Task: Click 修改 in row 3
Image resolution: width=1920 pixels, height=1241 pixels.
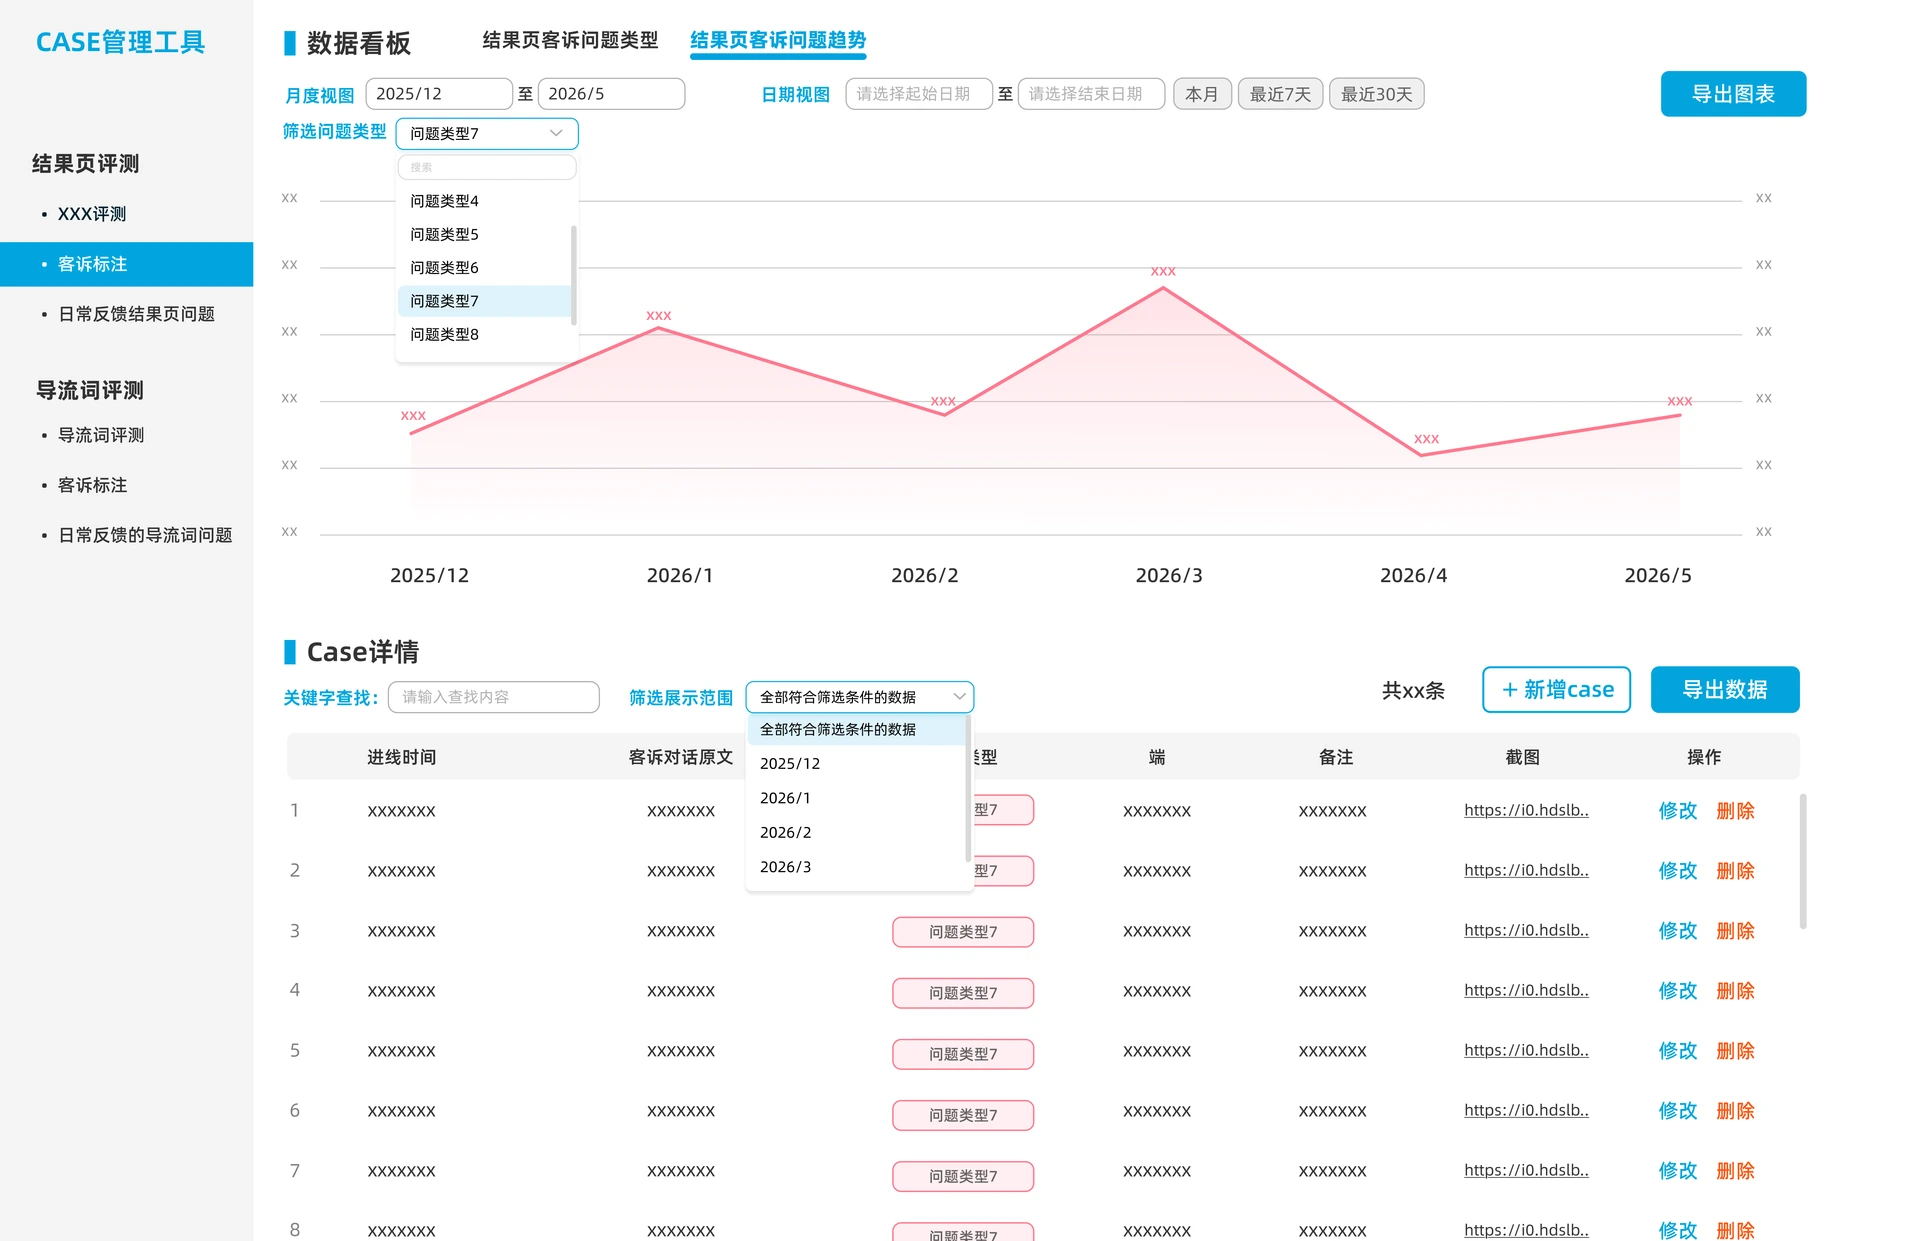Action: 1678,931
